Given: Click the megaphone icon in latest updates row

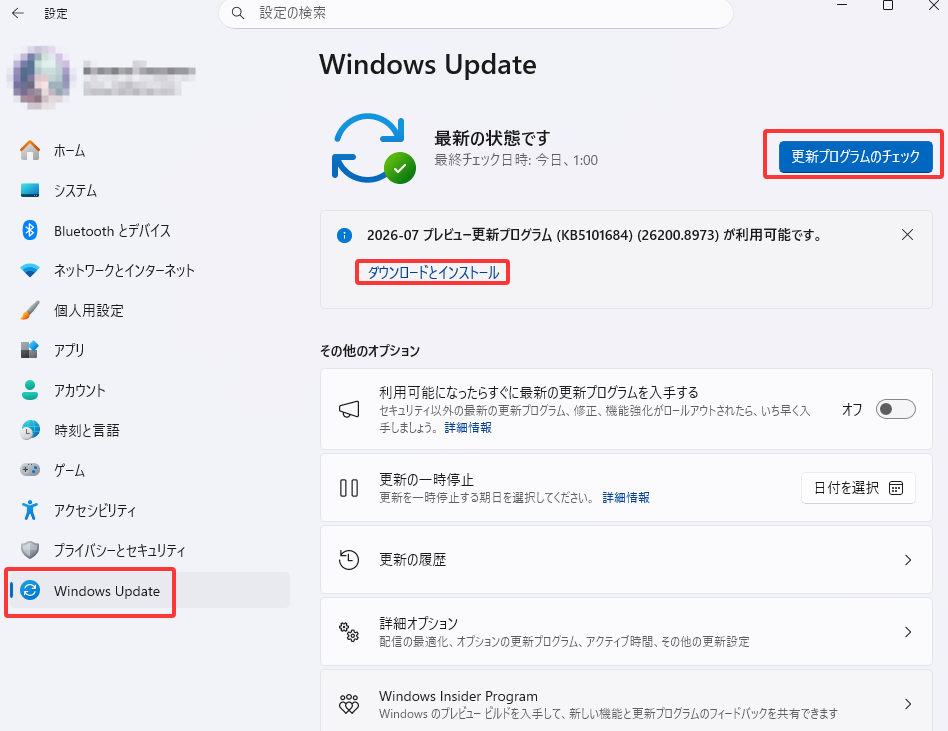Looking at the screenshot, I should (x=349, y=409).
